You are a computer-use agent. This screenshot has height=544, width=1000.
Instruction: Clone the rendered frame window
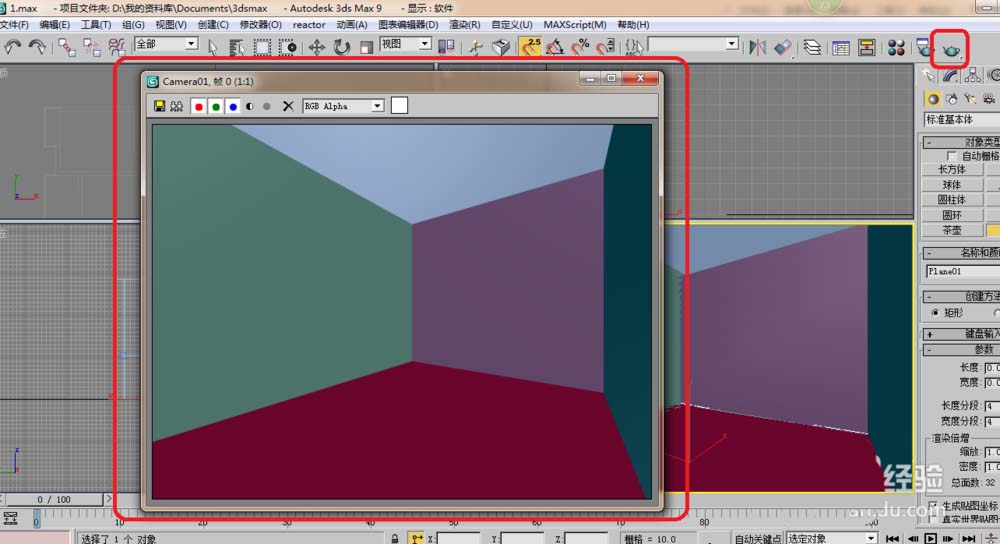176,106
